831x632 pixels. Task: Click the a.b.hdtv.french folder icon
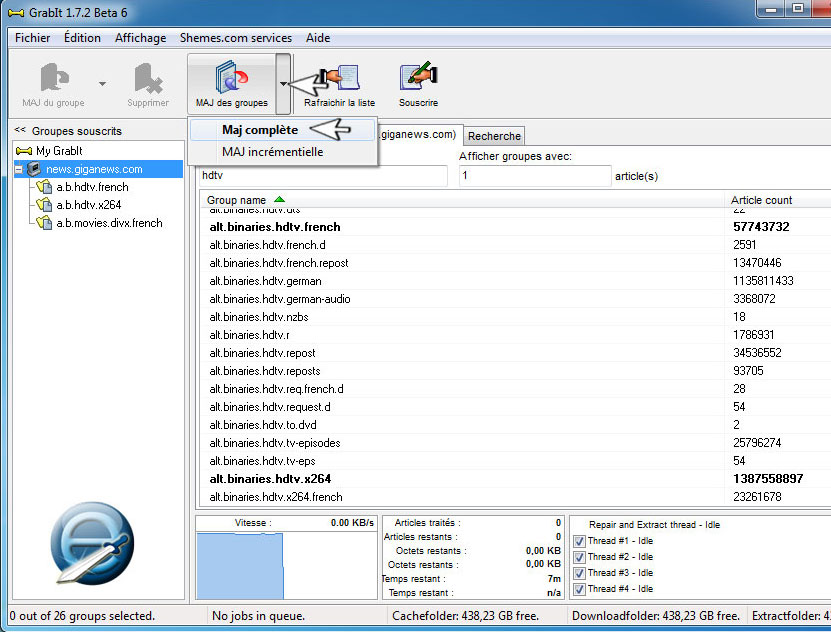44,186
